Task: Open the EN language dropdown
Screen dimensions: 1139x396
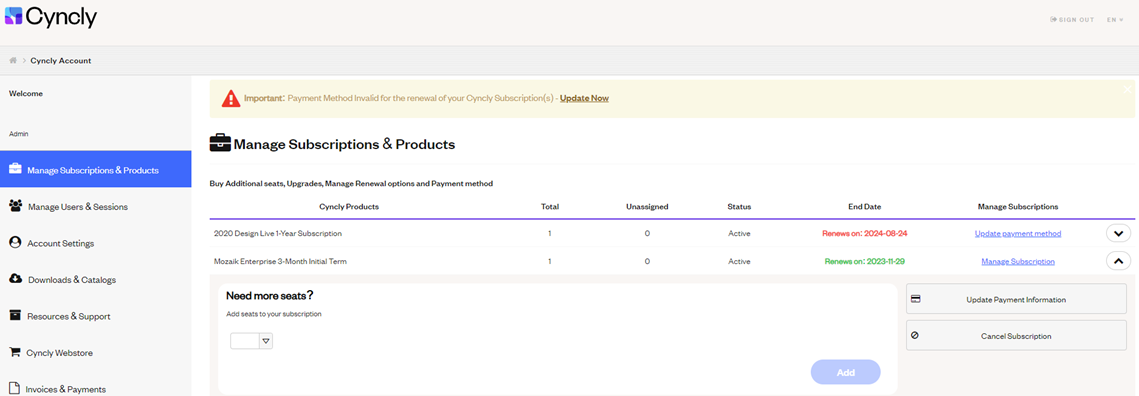Action: pos(1115,20)
